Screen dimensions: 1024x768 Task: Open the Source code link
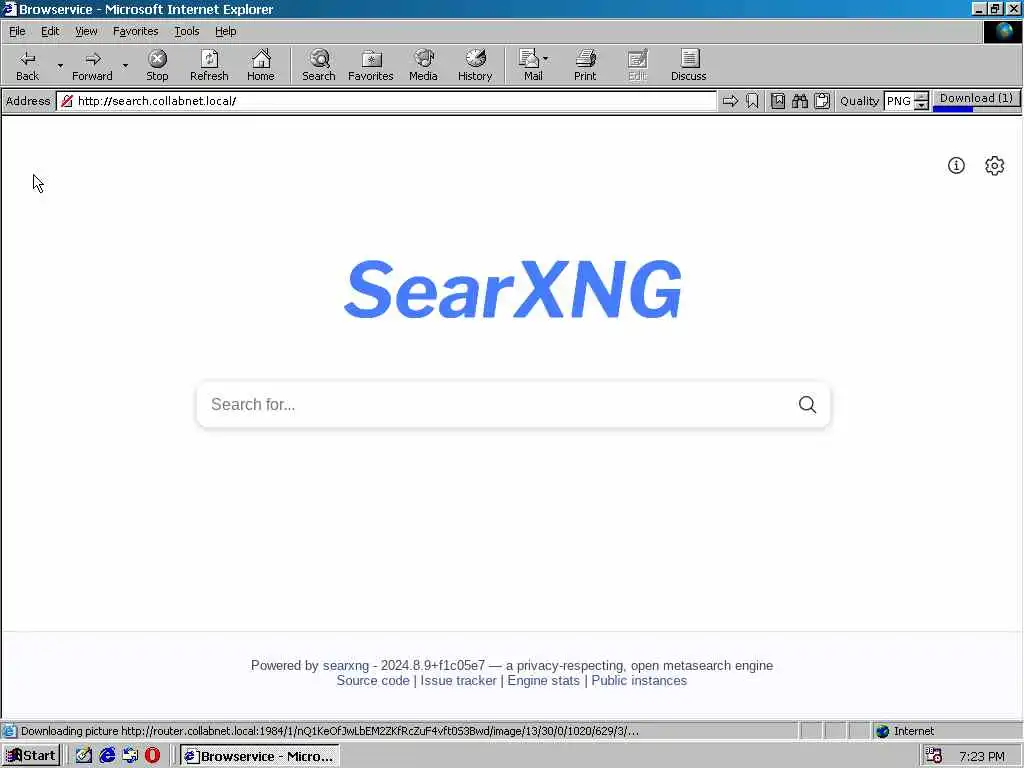pyautogui.click(x=373, y=680)
